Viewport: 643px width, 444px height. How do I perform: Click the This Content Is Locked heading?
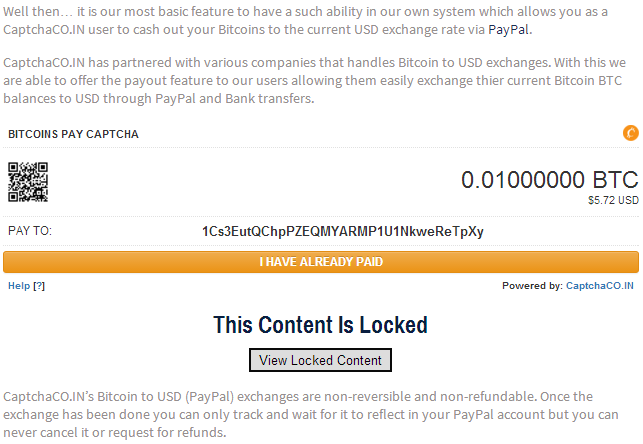(x=320, y=325)
